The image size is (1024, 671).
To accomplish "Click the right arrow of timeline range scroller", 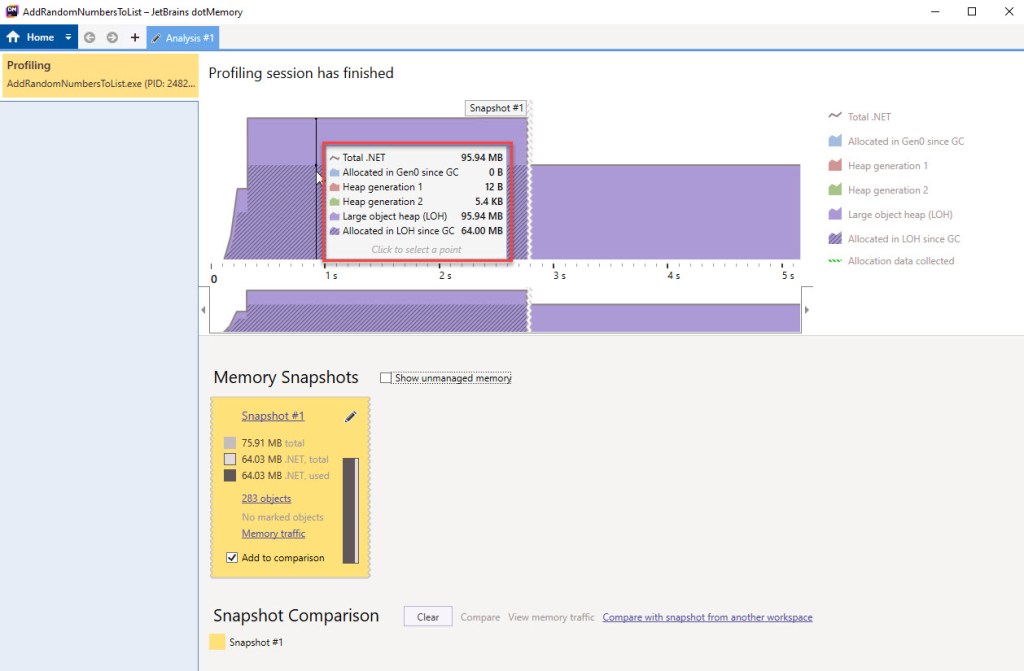I will pyautogui.click(x=807, y=310).
